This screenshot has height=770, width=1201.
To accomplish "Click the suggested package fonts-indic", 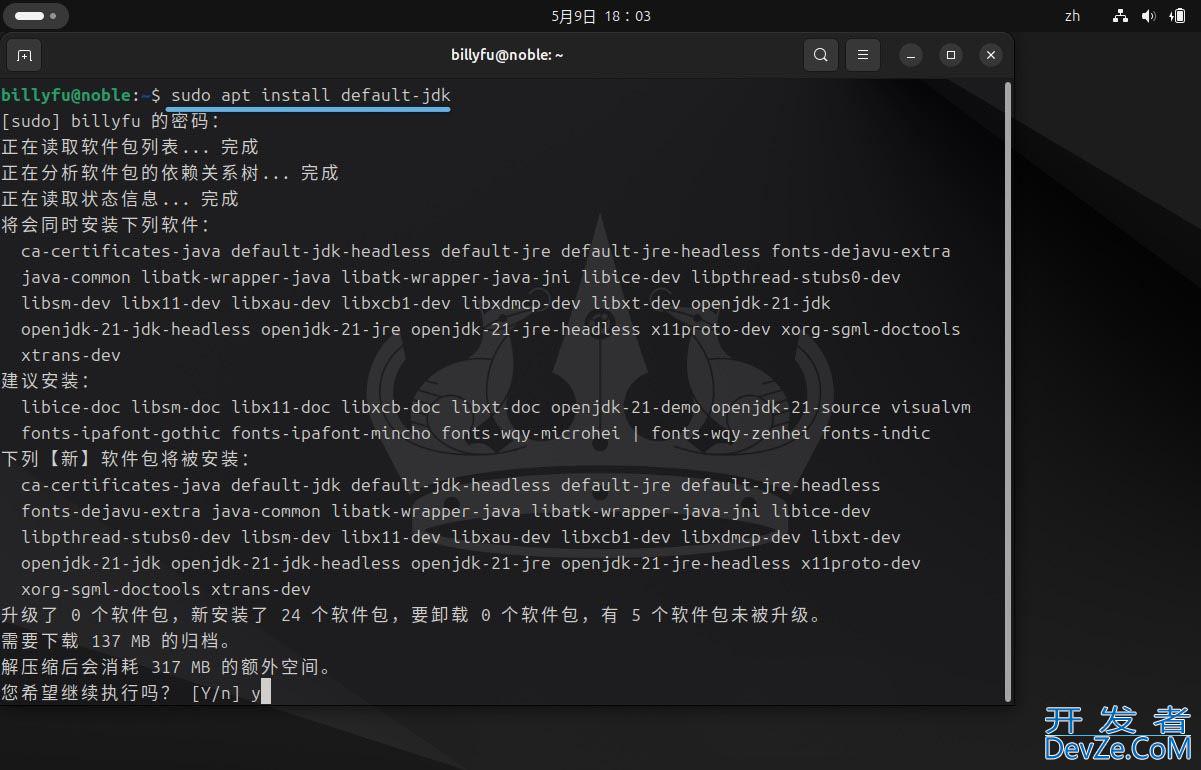I will click(876, 433).
